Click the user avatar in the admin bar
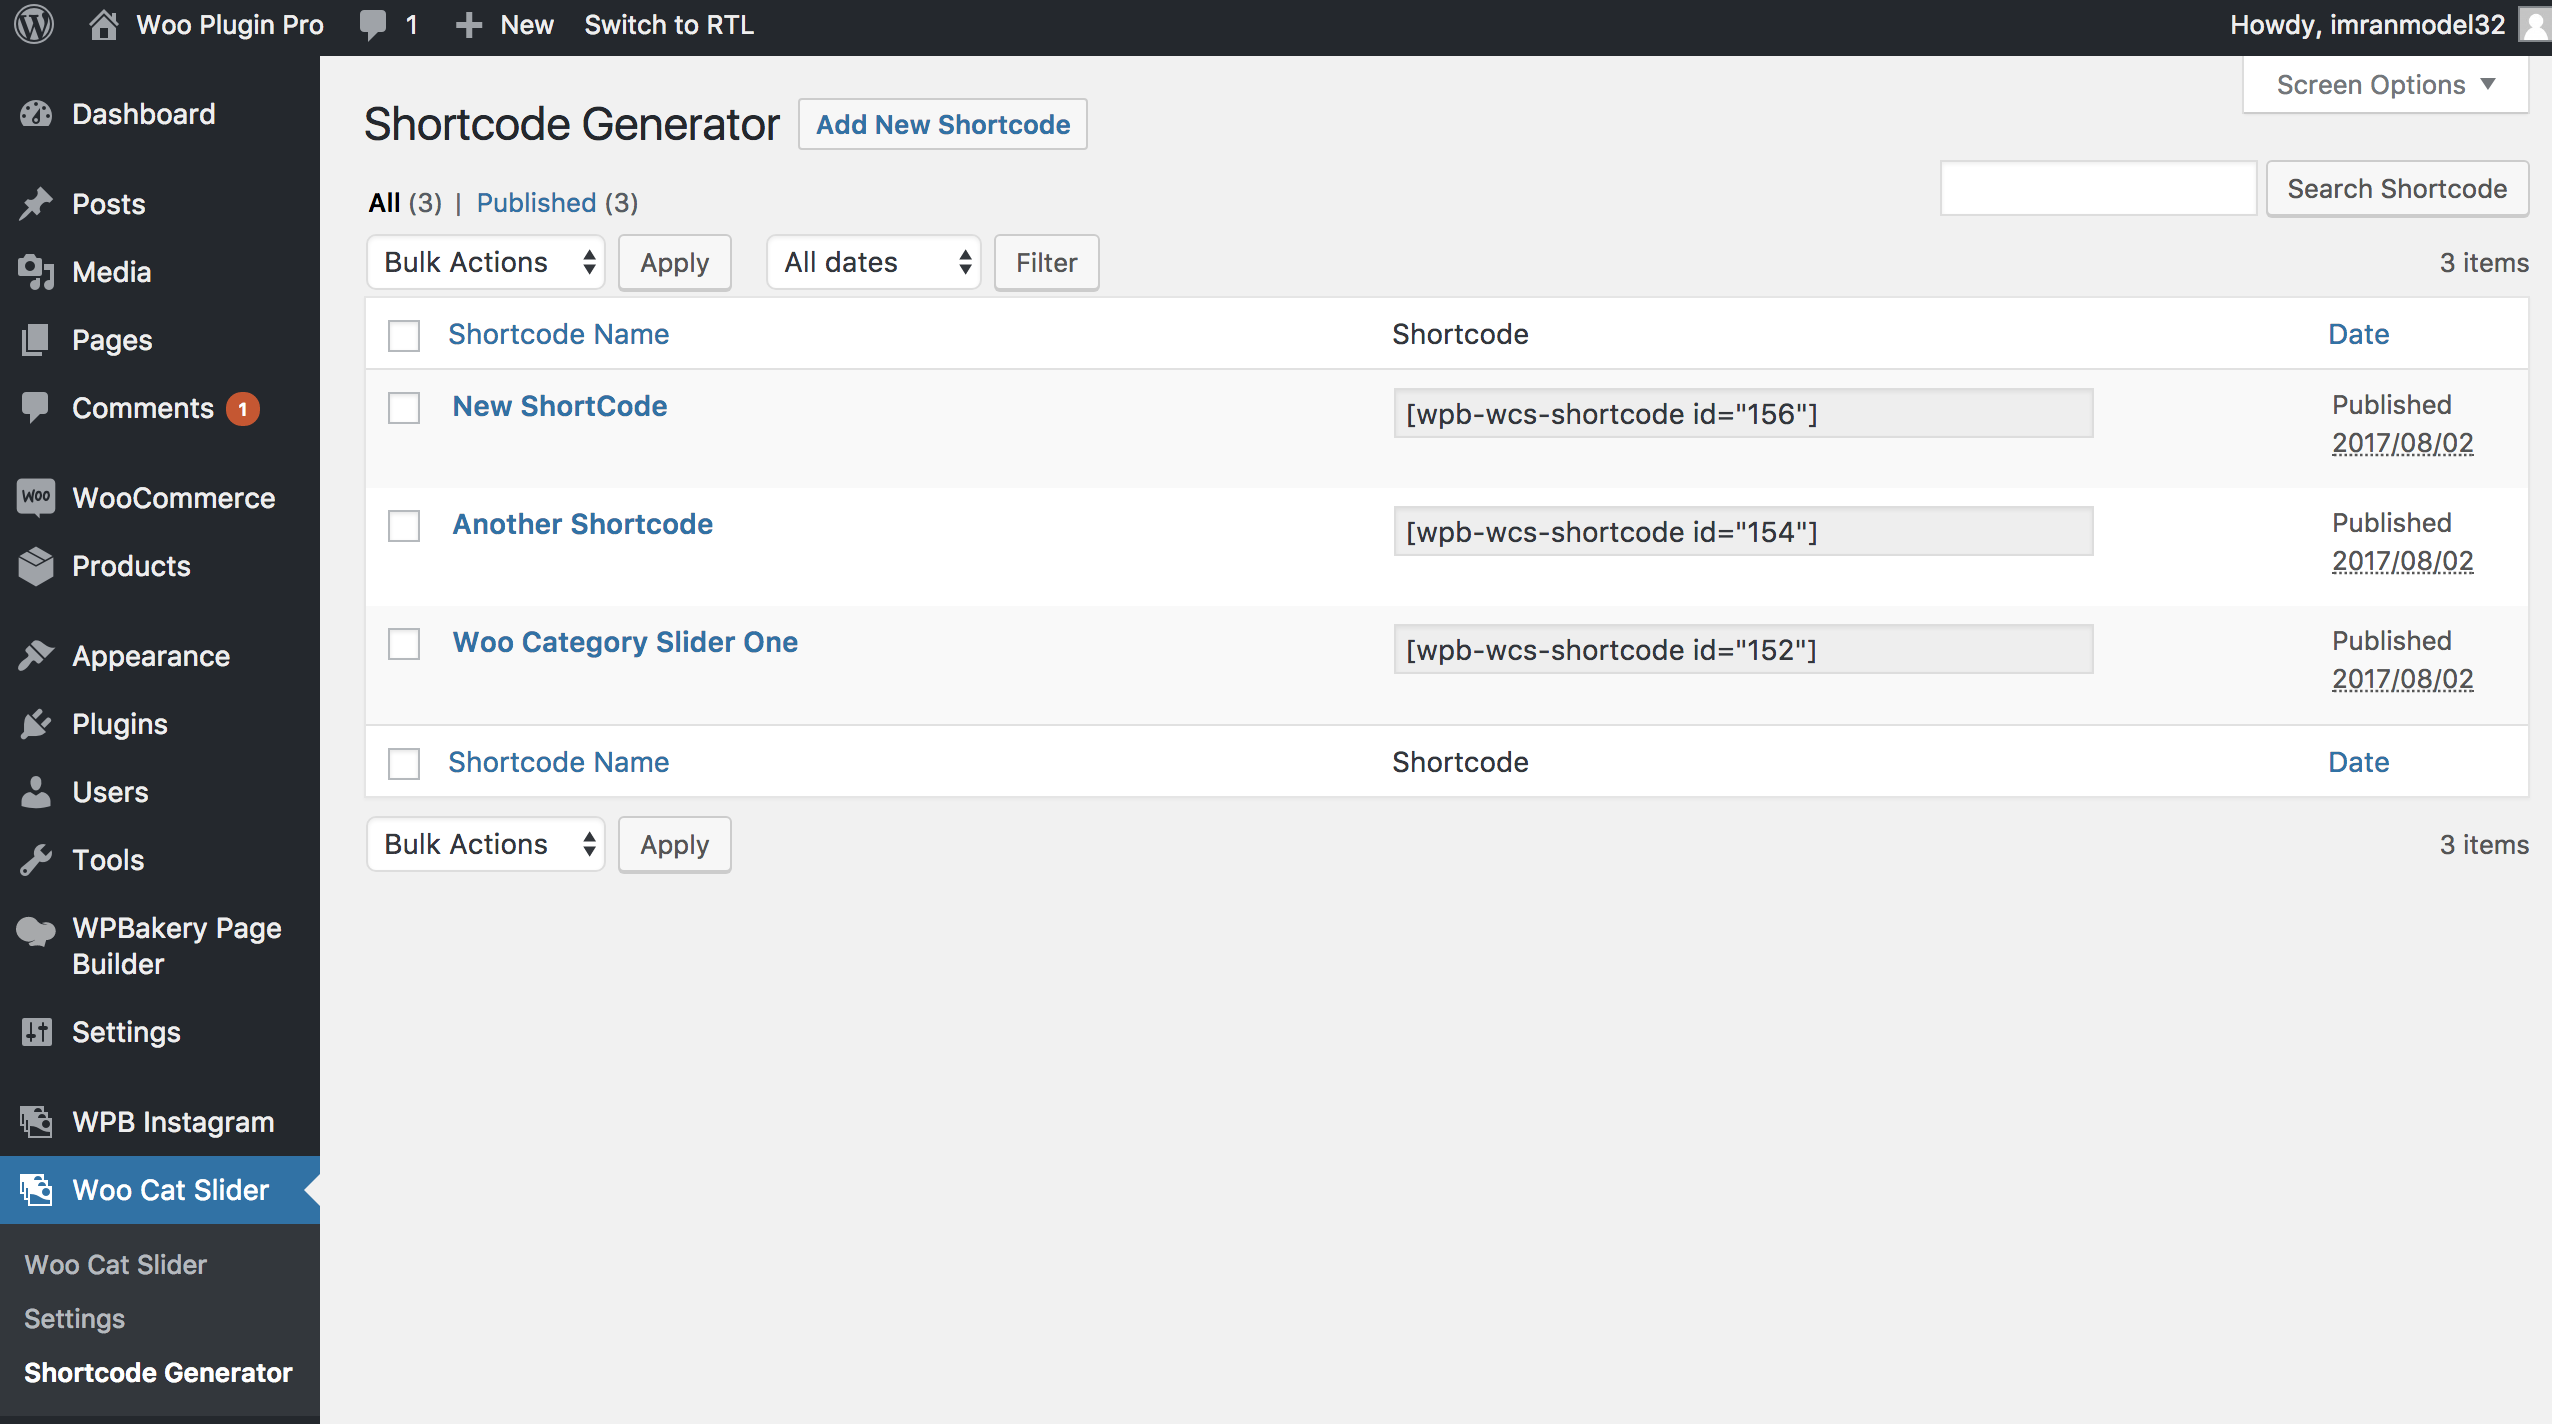2552x1424 pixels. tap(2535, 25)
